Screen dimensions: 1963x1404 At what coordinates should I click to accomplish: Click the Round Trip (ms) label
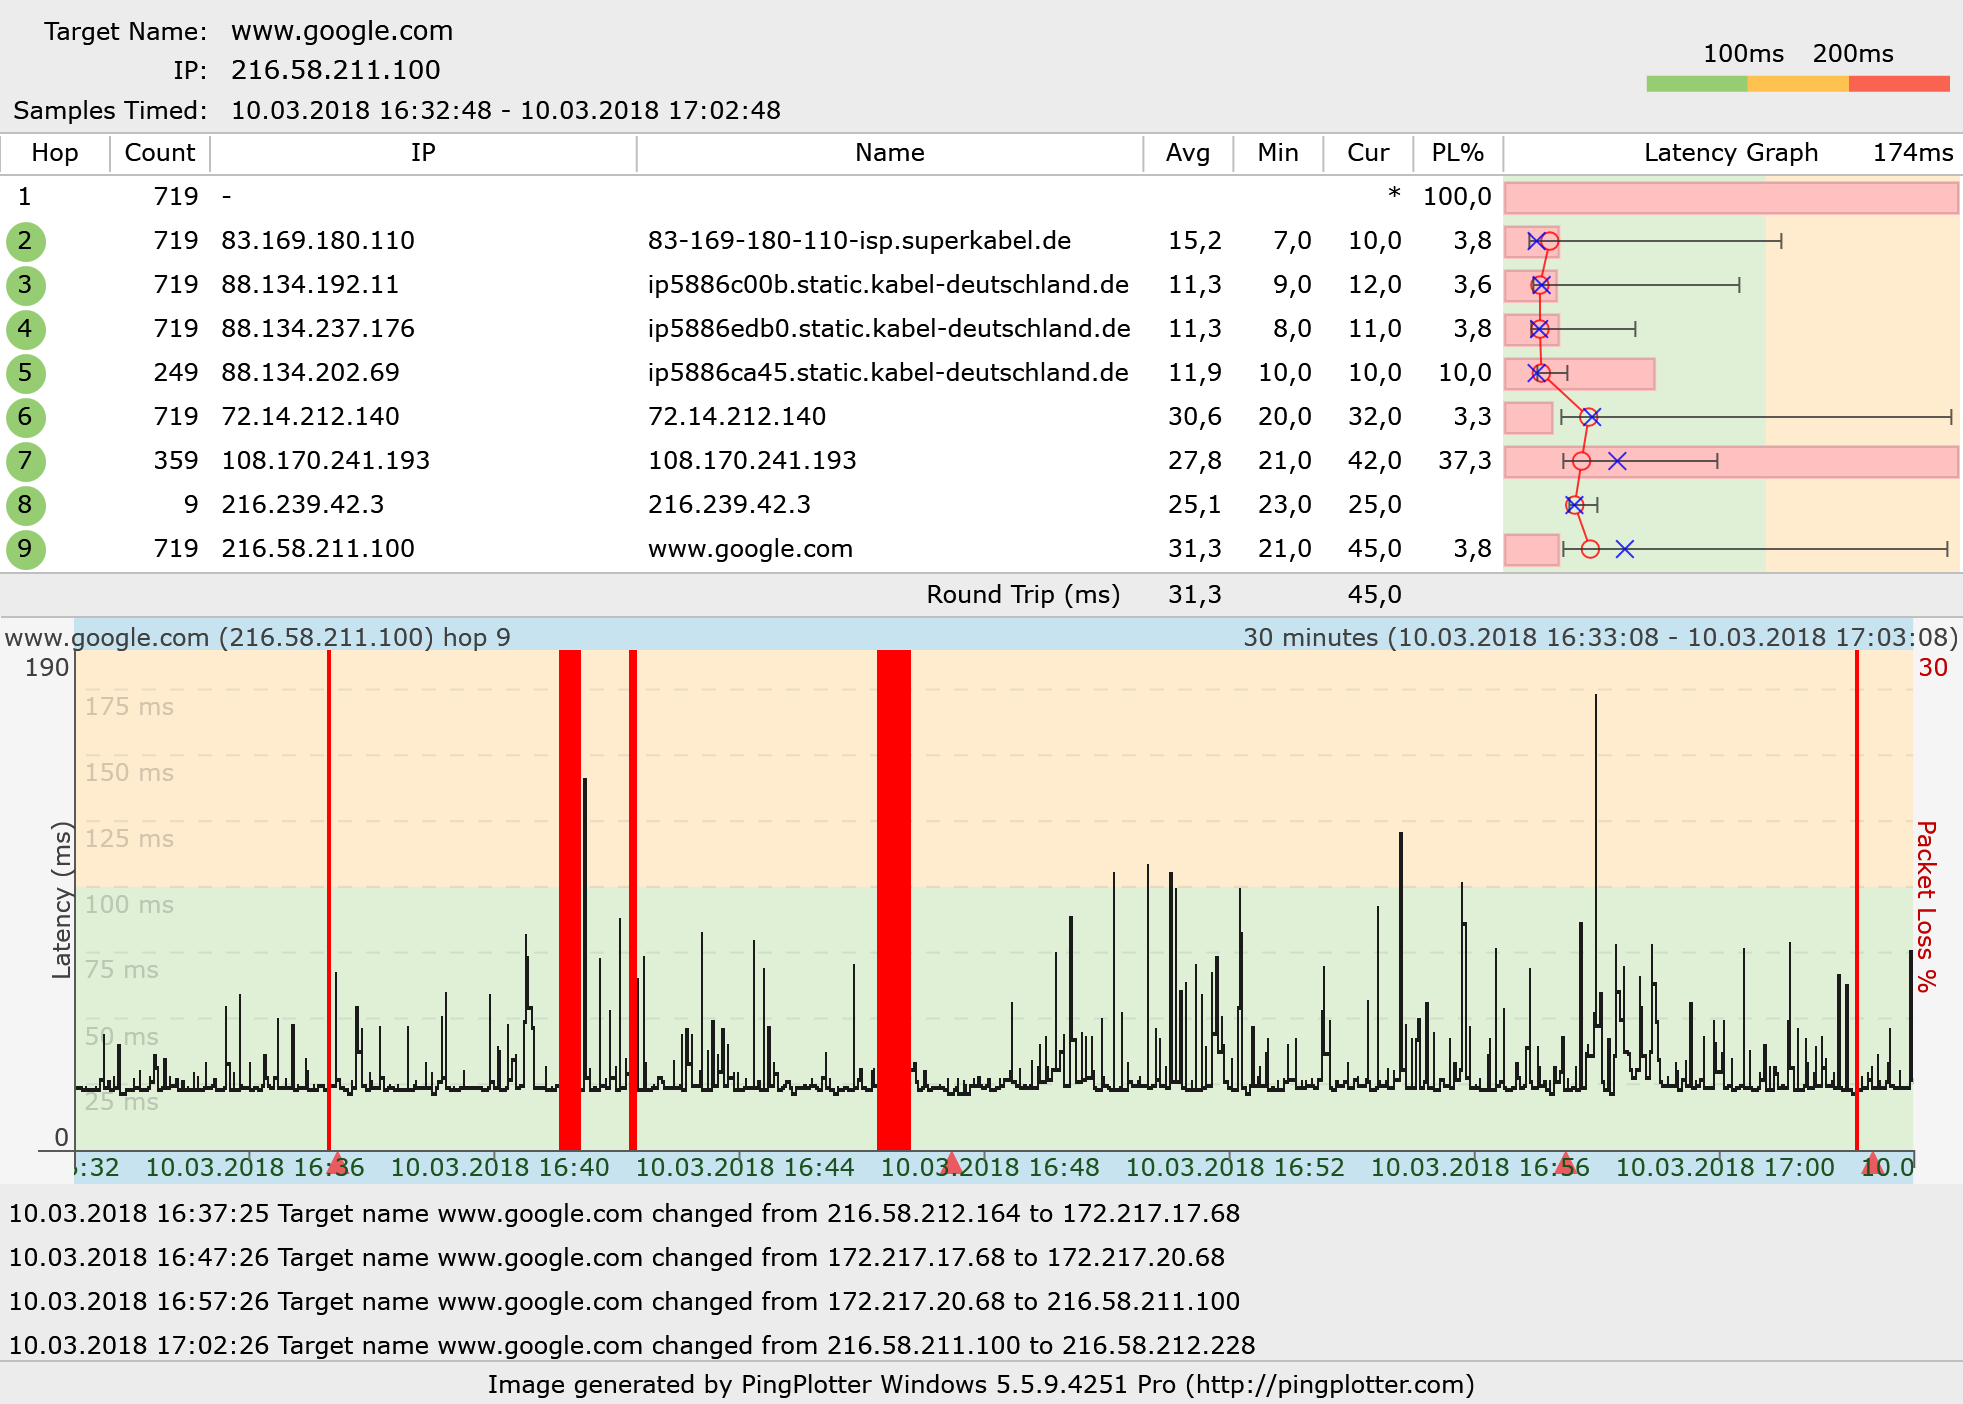pyautogui.click(x=1023, y=595)
